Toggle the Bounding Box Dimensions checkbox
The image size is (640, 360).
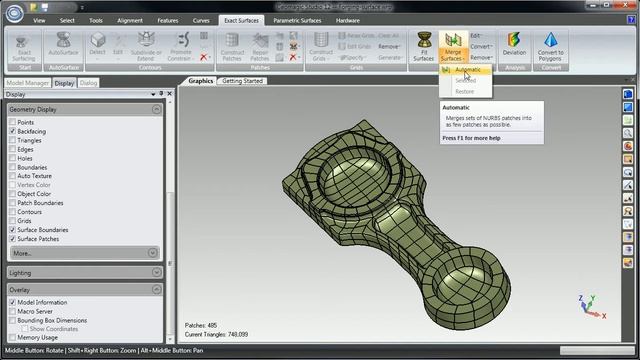(x=13, y=320)
